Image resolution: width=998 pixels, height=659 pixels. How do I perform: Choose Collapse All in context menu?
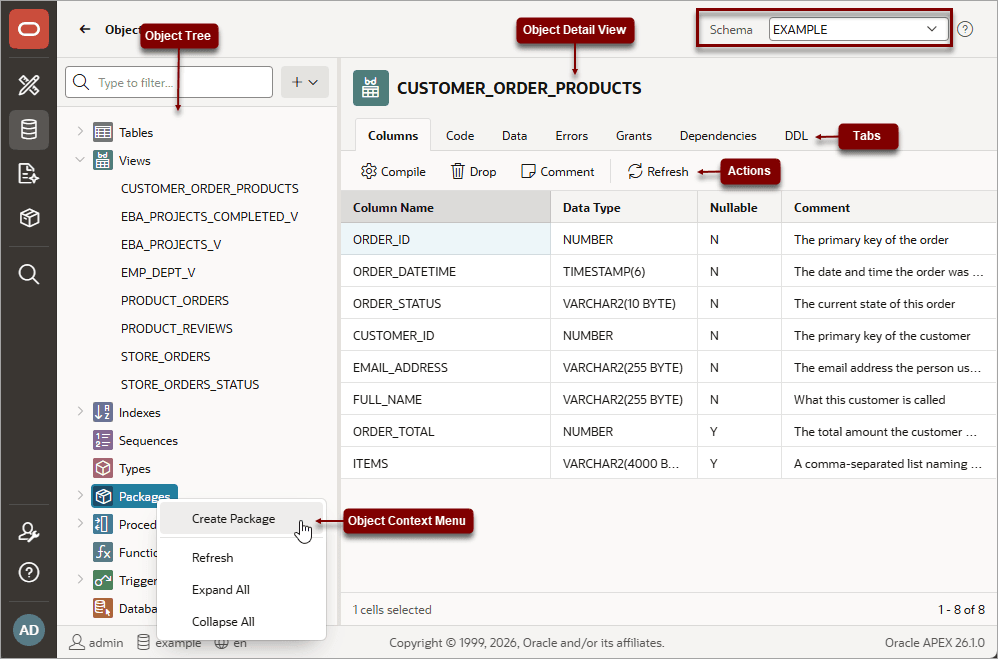[241, 621]
